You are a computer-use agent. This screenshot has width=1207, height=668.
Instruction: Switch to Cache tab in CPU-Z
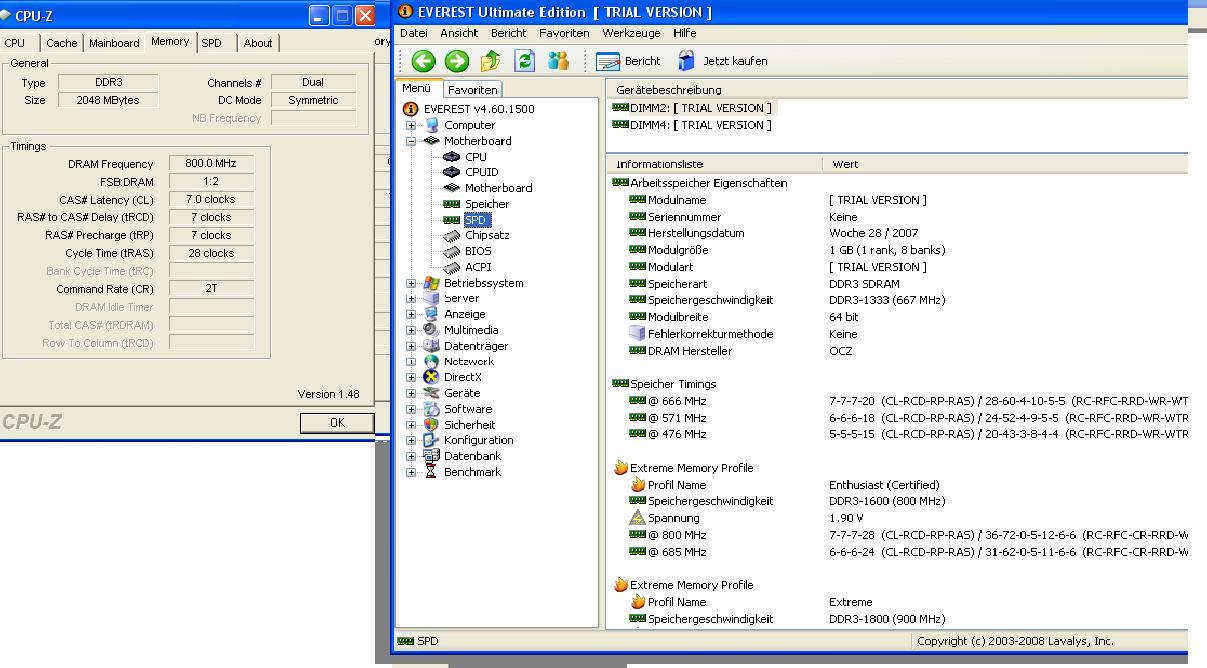click(61, 43)
